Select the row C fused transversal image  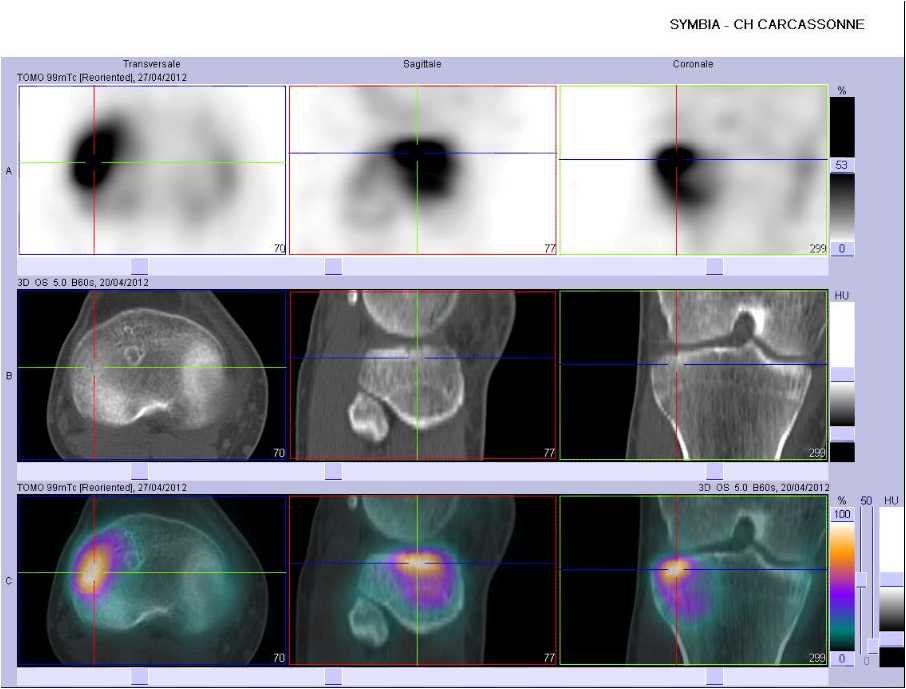pos(152,580)
